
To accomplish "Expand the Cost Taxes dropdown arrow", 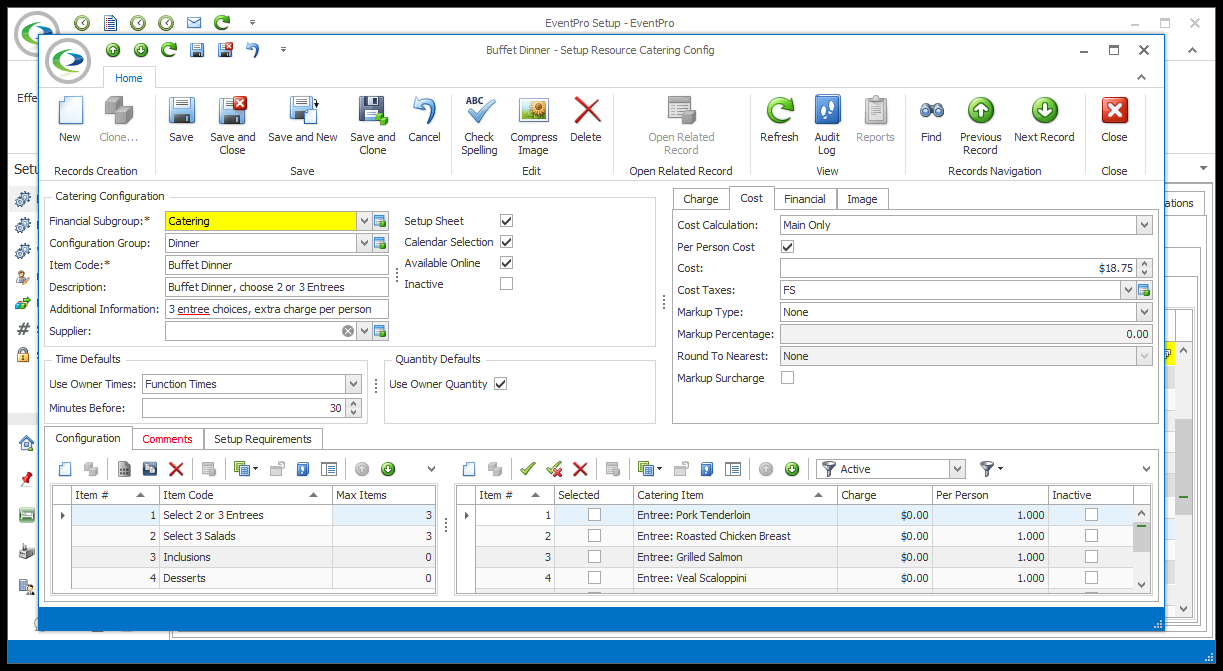I will coord(1128,290).
